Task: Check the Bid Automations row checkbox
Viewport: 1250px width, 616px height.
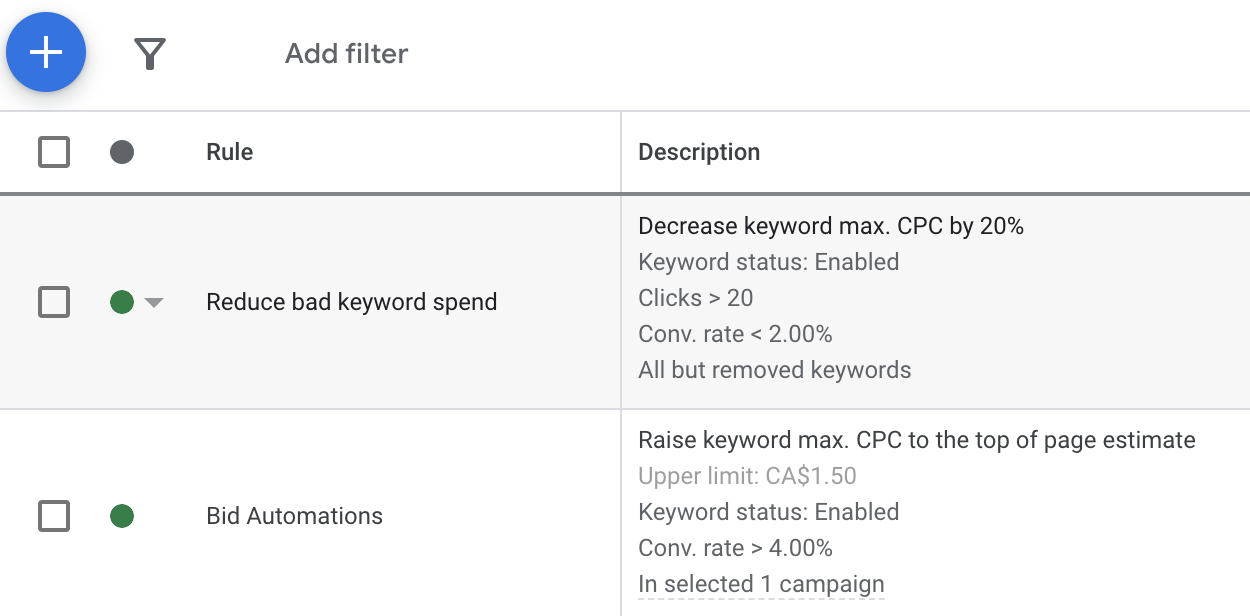Action: click(54, 516)
